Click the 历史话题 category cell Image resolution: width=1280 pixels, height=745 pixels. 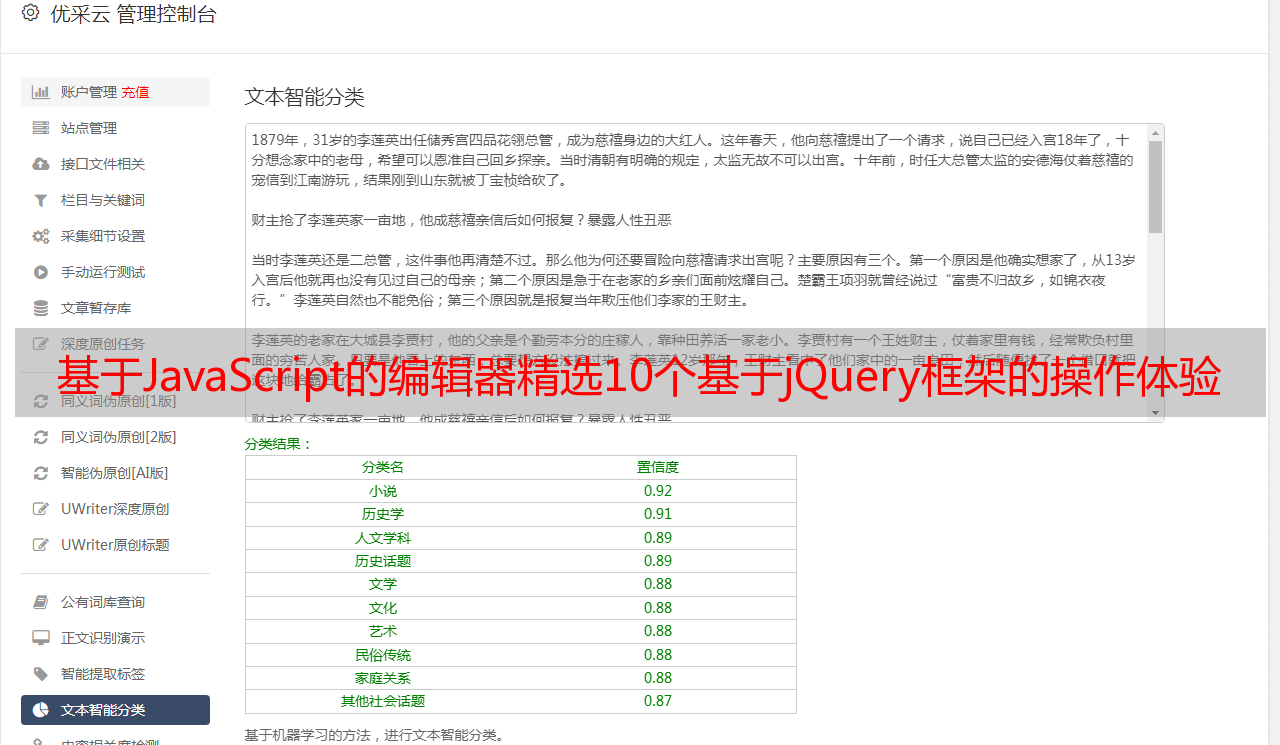[383, 561]
